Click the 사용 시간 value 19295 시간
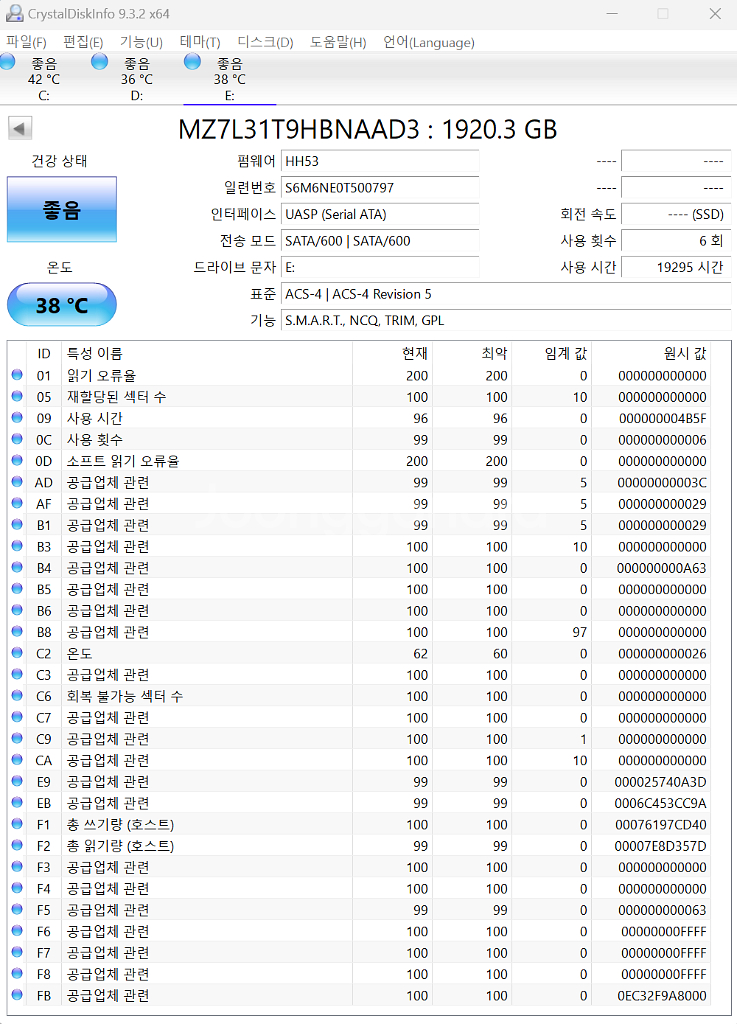 (x=676, y=267)
